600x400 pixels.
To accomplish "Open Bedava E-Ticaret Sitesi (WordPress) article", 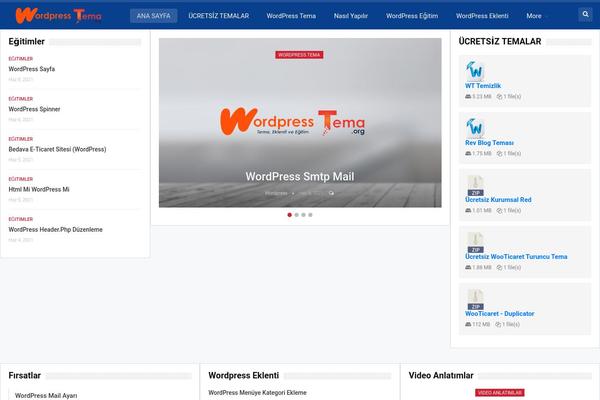I will pyautogui.click(x=57, y=149).
